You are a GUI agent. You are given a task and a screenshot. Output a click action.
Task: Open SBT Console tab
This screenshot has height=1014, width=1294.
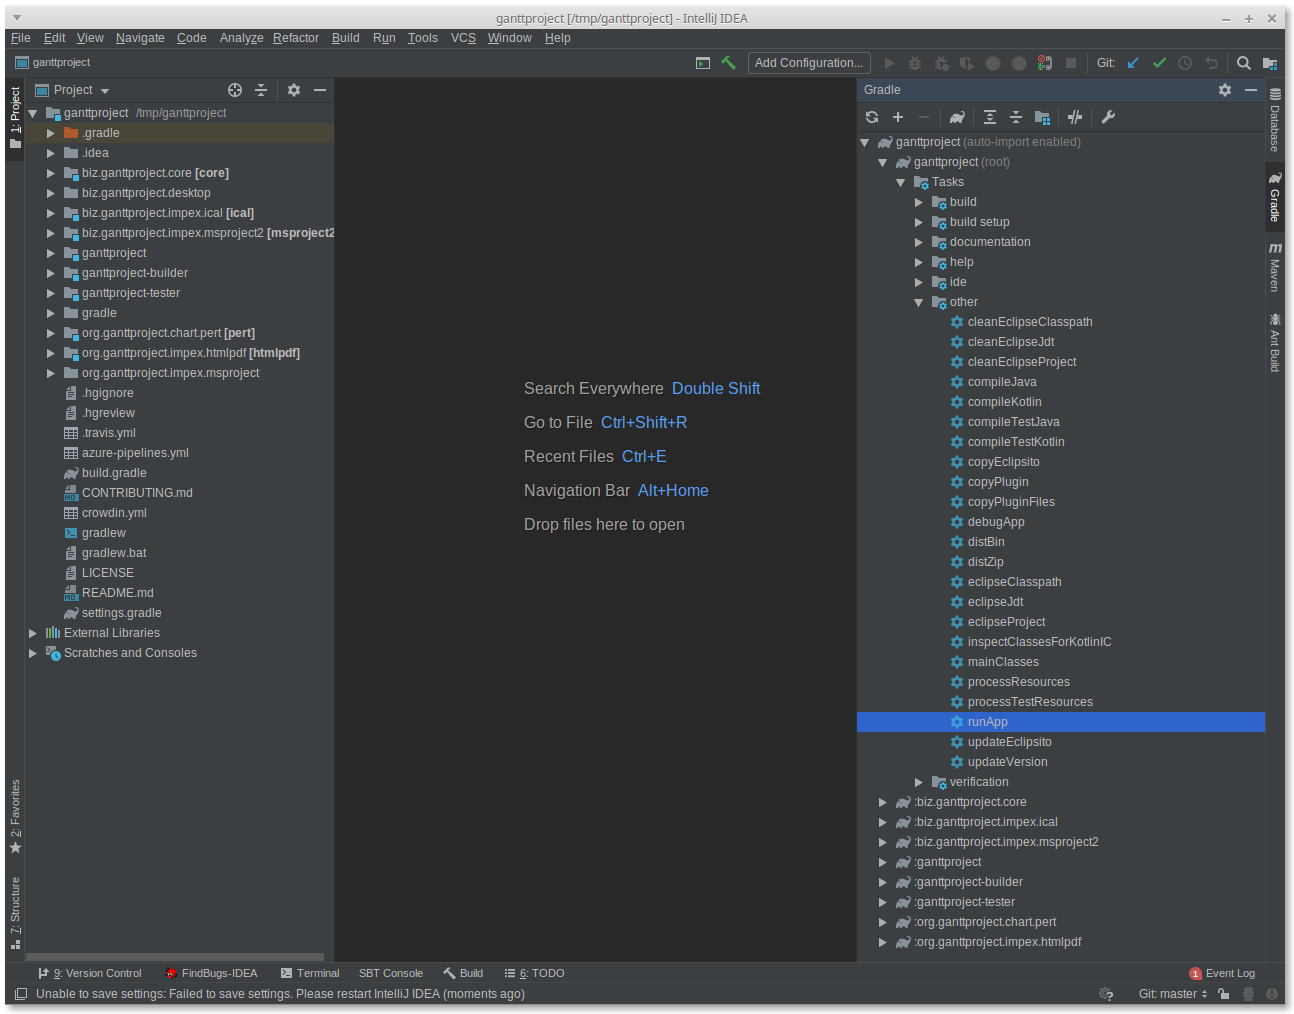[x=391, y=973]
